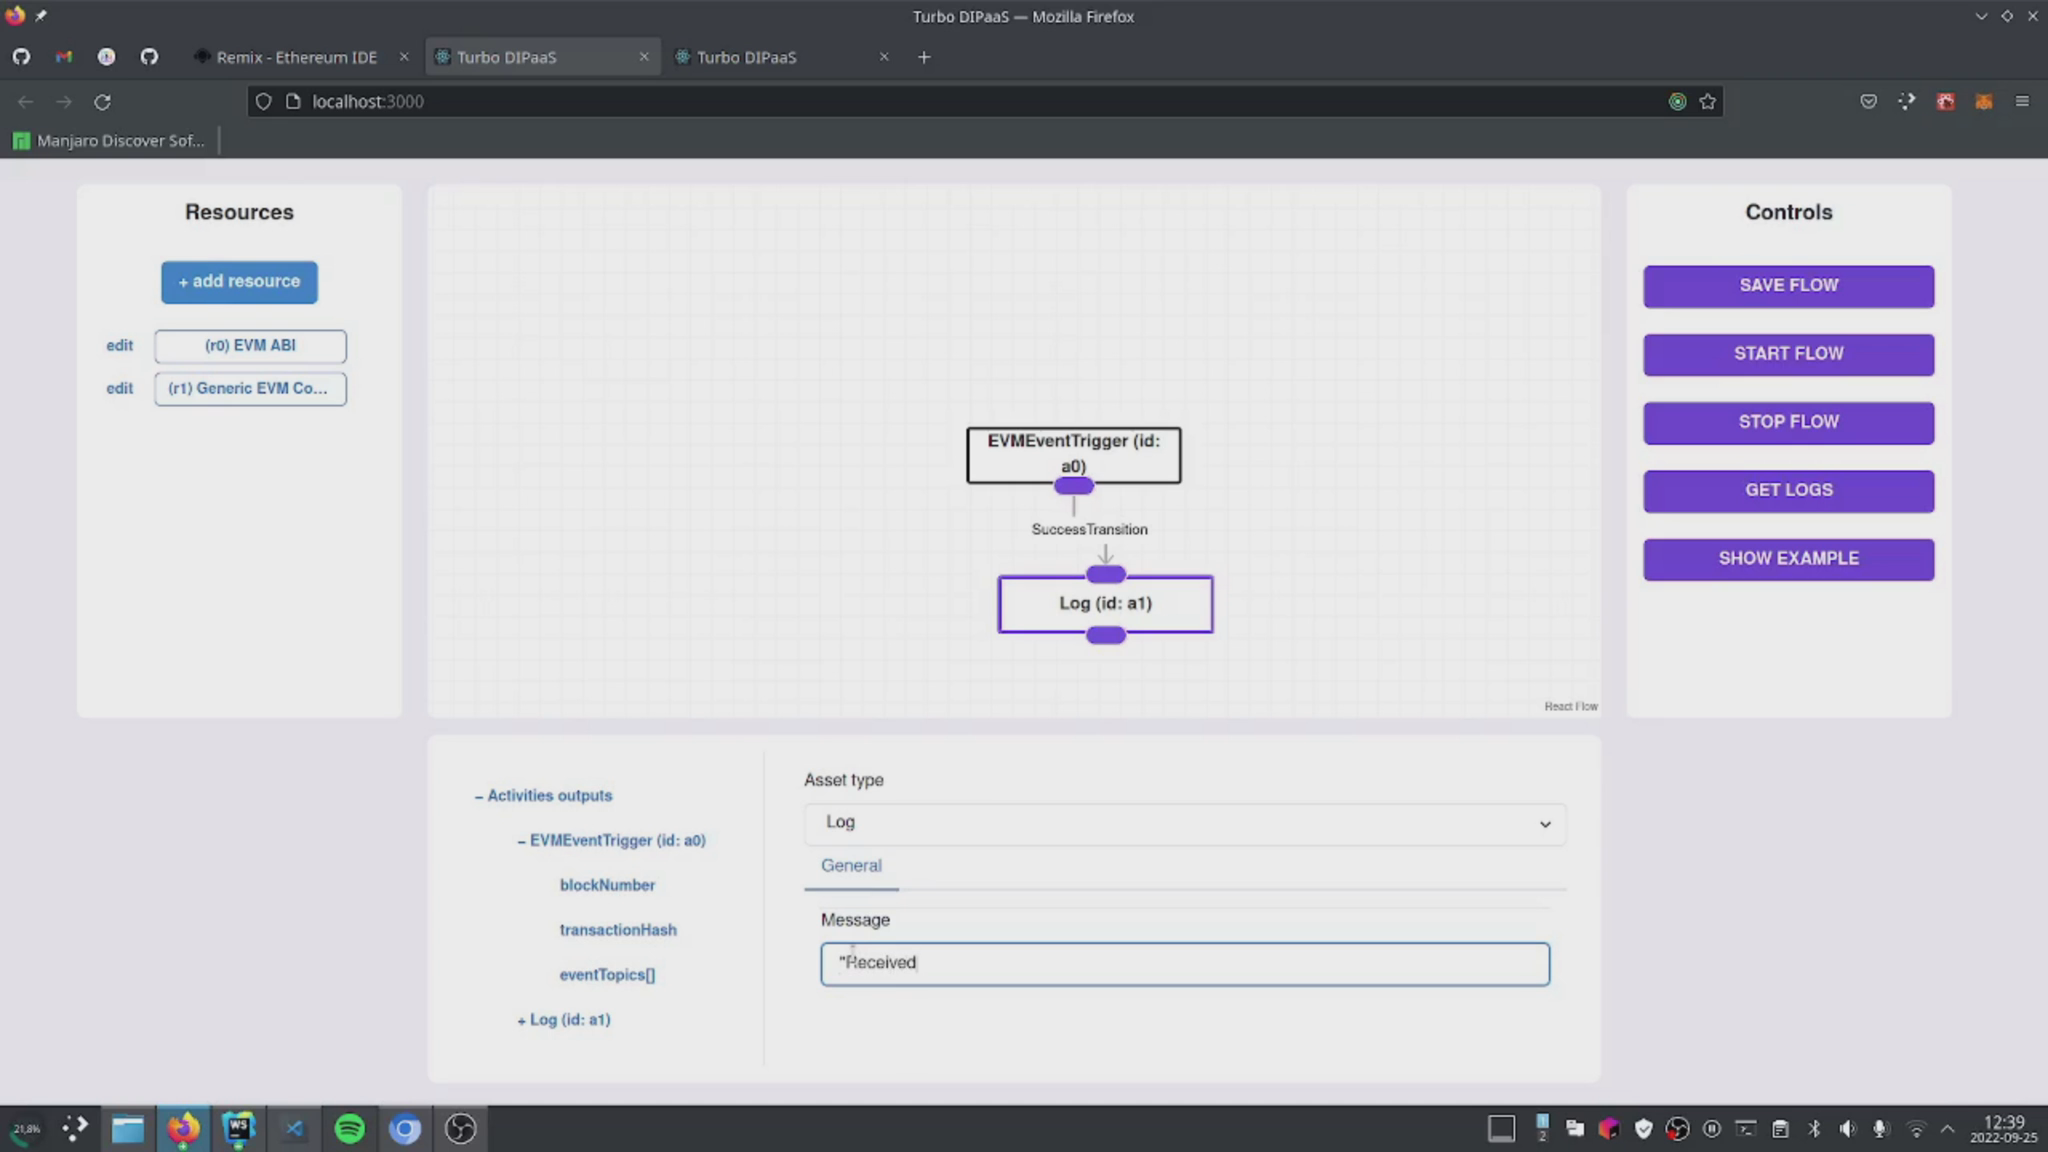Open the KDE application launcher
The image size is (2048, 1152).
pyautogui.click(x=75, y=1129)
